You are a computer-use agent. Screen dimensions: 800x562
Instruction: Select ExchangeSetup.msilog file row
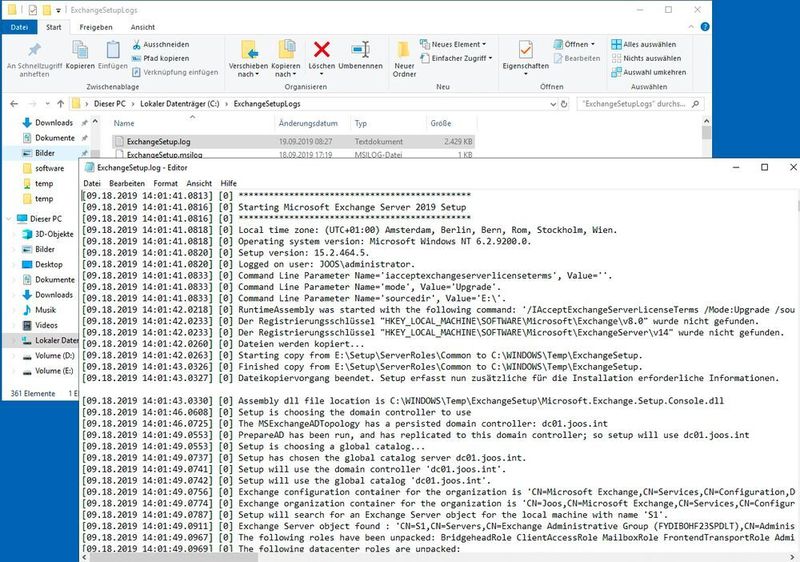pyautogui.click(x=293, y=154)
